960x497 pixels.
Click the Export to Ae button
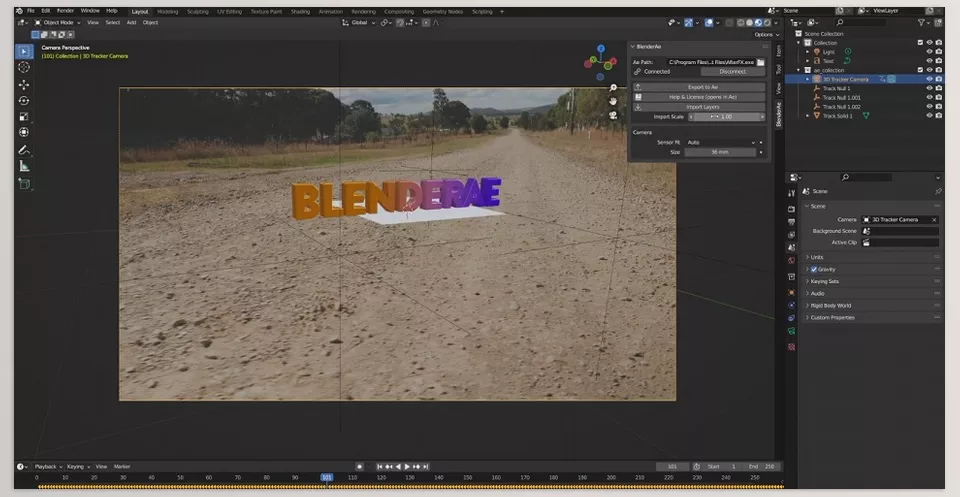tap(699, 88)
